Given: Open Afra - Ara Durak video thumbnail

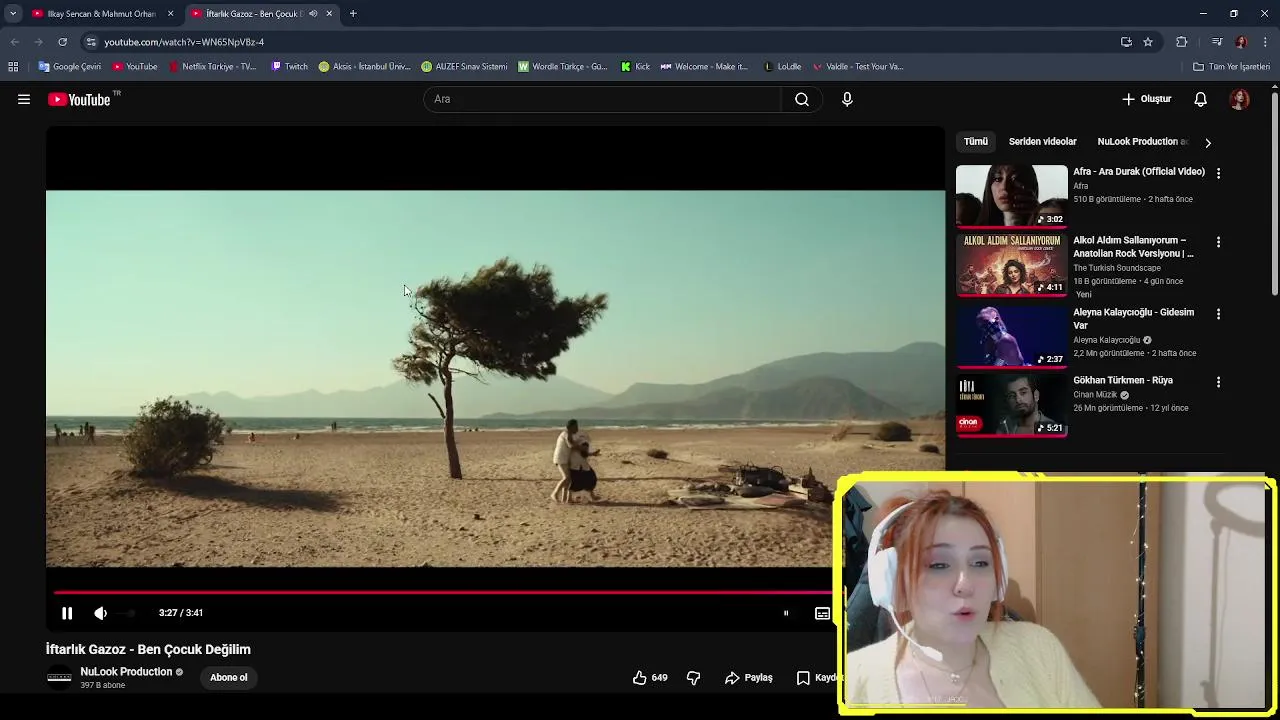Looking at the screenshot, I should tap(1012, 196).
